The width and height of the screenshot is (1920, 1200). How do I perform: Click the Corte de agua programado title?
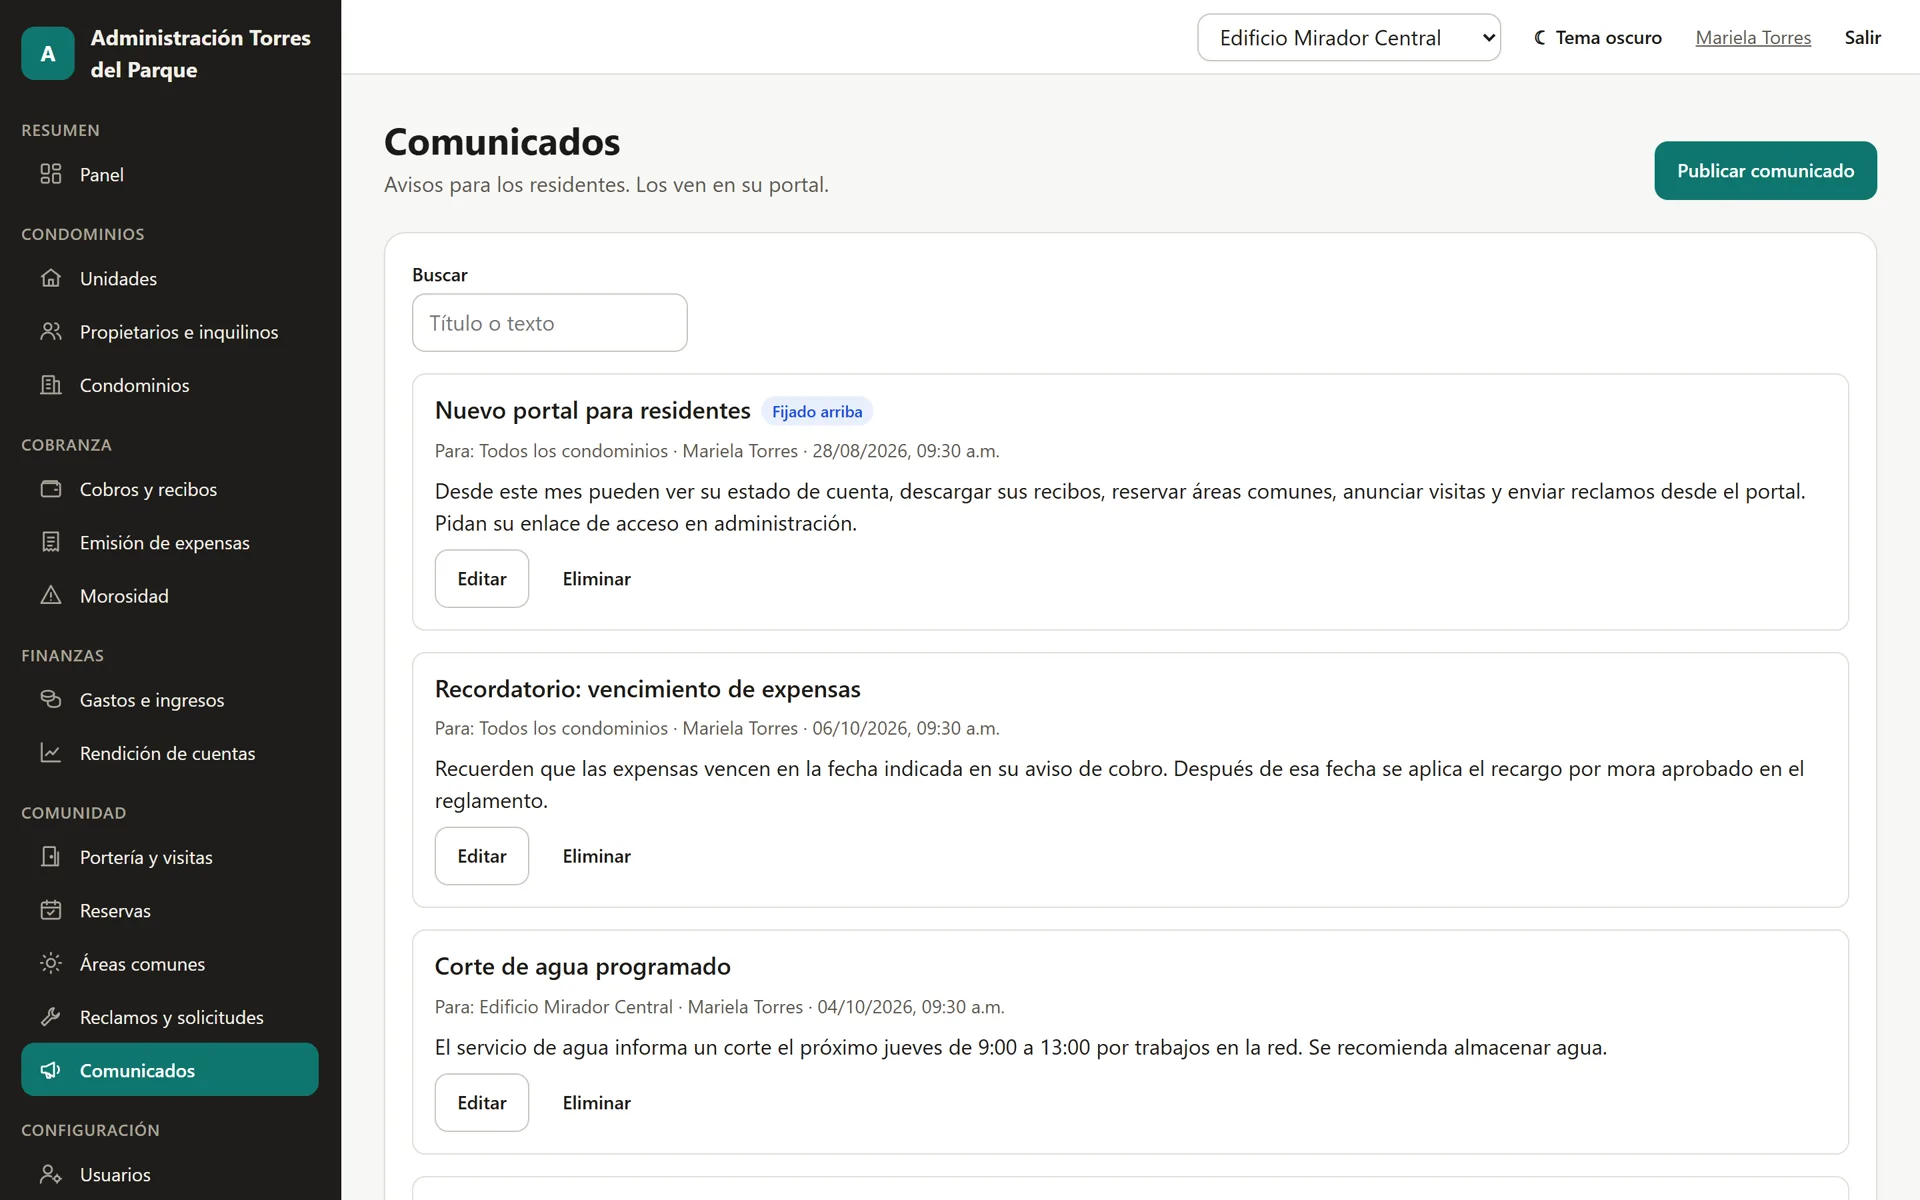coord(582,966)
